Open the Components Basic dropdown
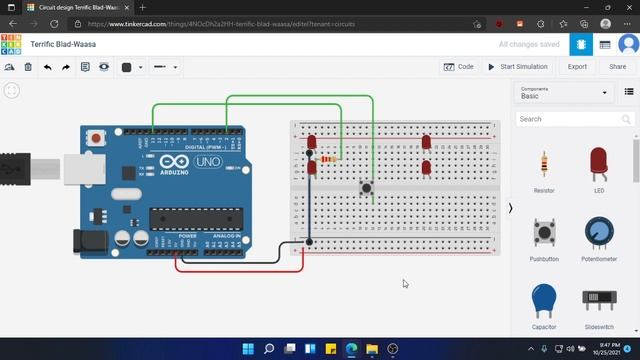The width and height of the screenshot is (640, 360). (x=563, y=93)
